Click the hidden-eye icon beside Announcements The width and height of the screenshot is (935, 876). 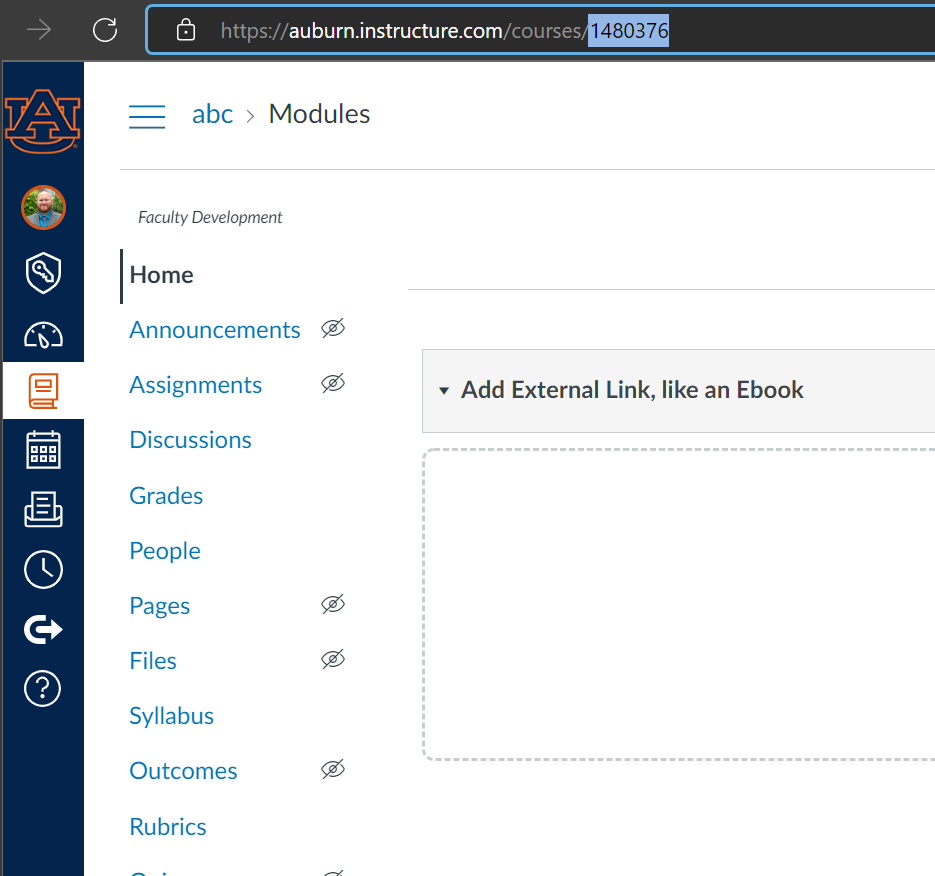tap(333, 329)
